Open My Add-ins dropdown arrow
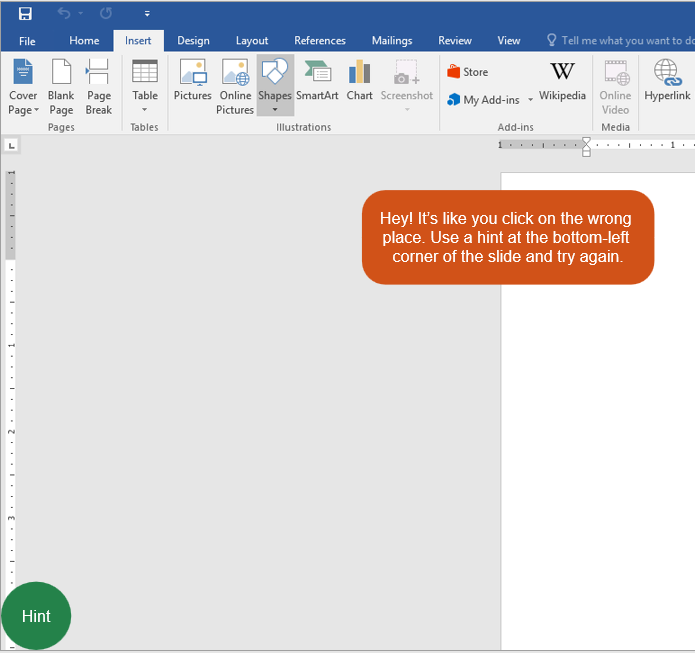 530,100
